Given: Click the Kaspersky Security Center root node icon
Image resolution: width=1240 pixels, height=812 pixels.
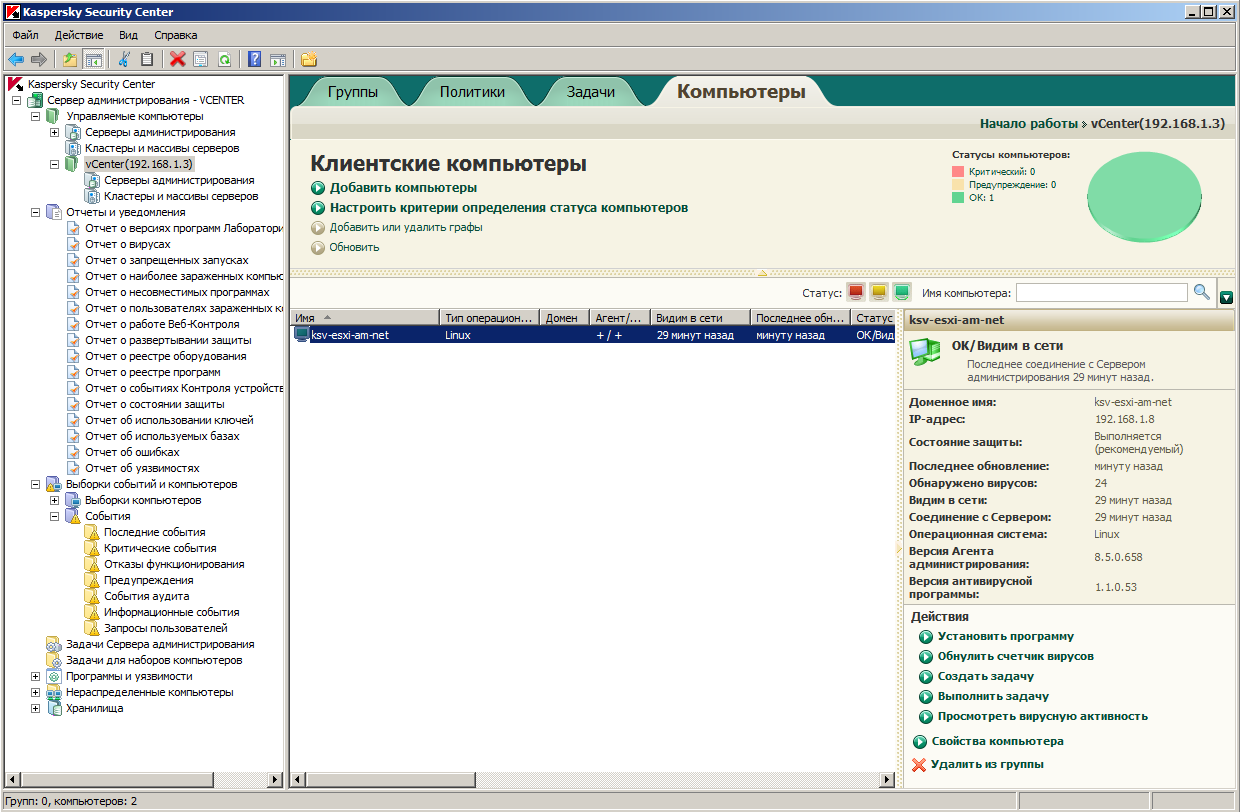Looking at the screenshot, I should 16,84.
